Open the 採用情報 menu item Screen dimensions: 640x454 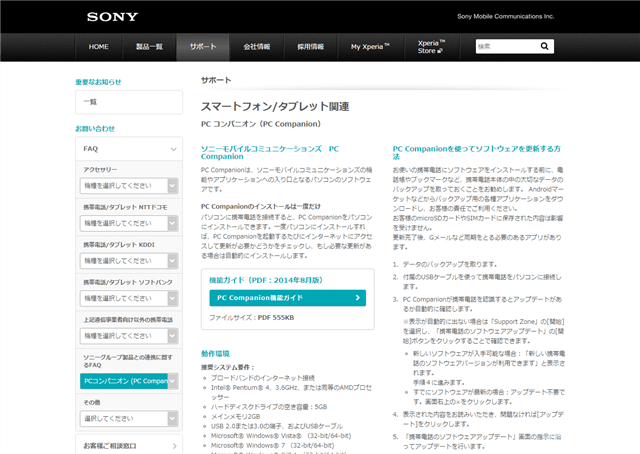click(x=311, y=47)
